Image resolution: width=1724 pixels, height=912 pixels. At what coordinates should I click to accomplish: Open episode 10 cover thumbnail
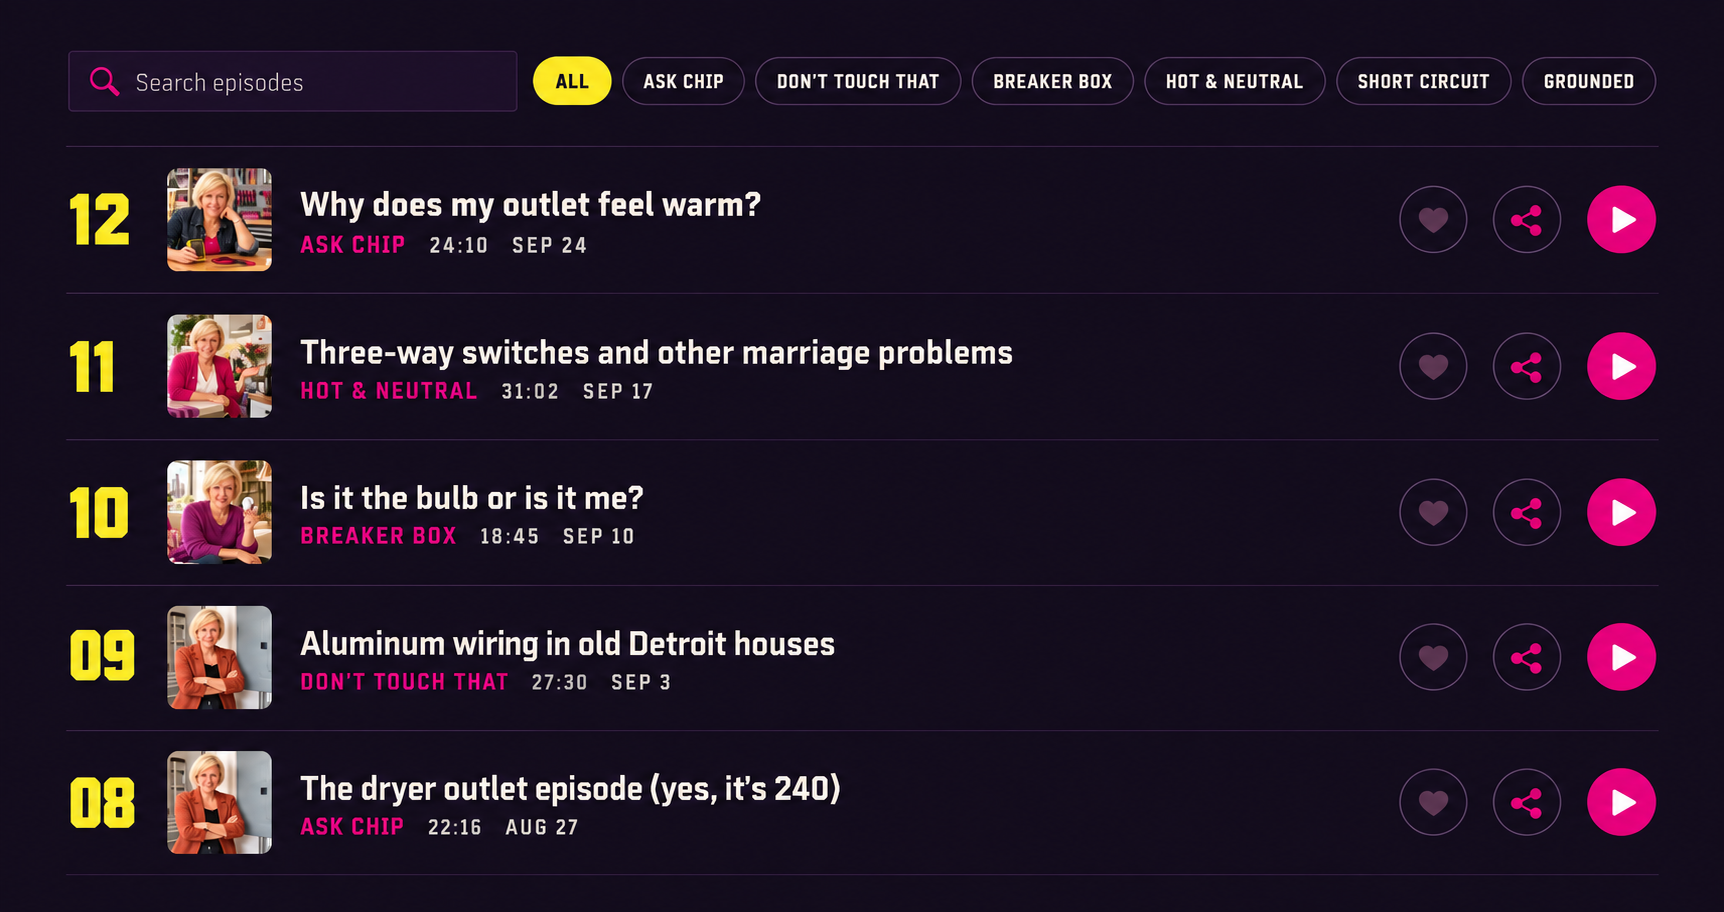coord(219,512)
